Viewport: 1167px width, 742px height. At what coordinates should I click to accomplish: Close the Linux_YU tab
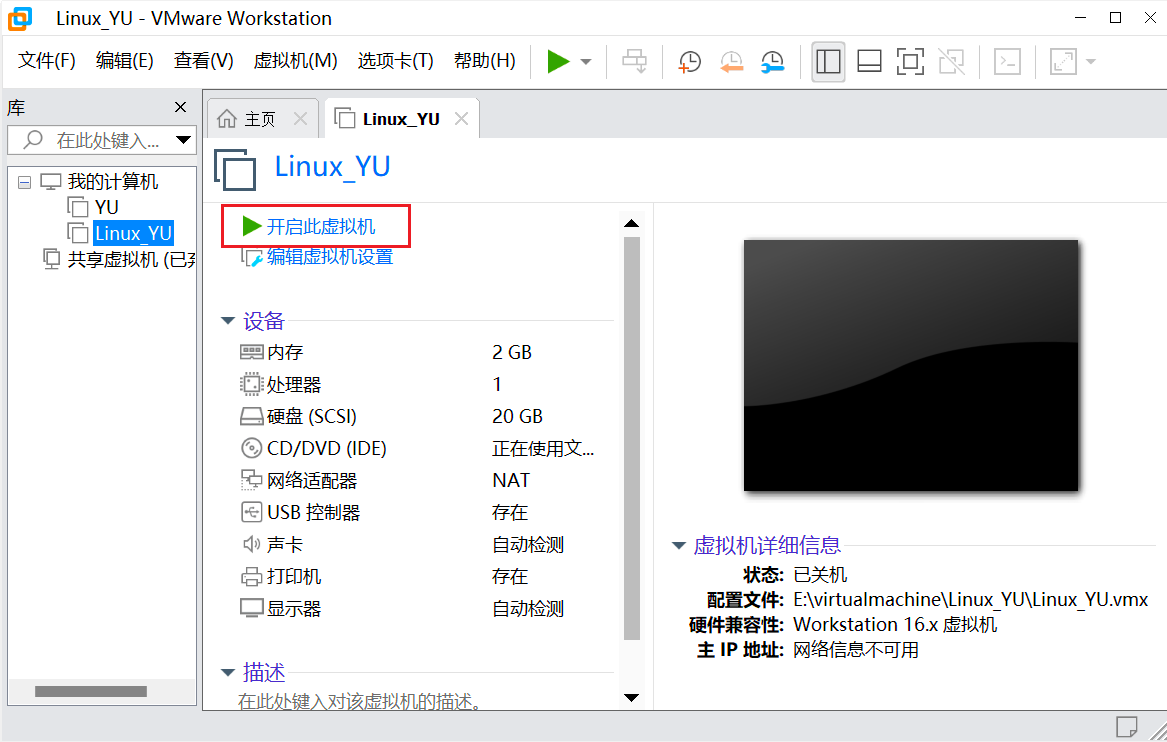point(461,118)
